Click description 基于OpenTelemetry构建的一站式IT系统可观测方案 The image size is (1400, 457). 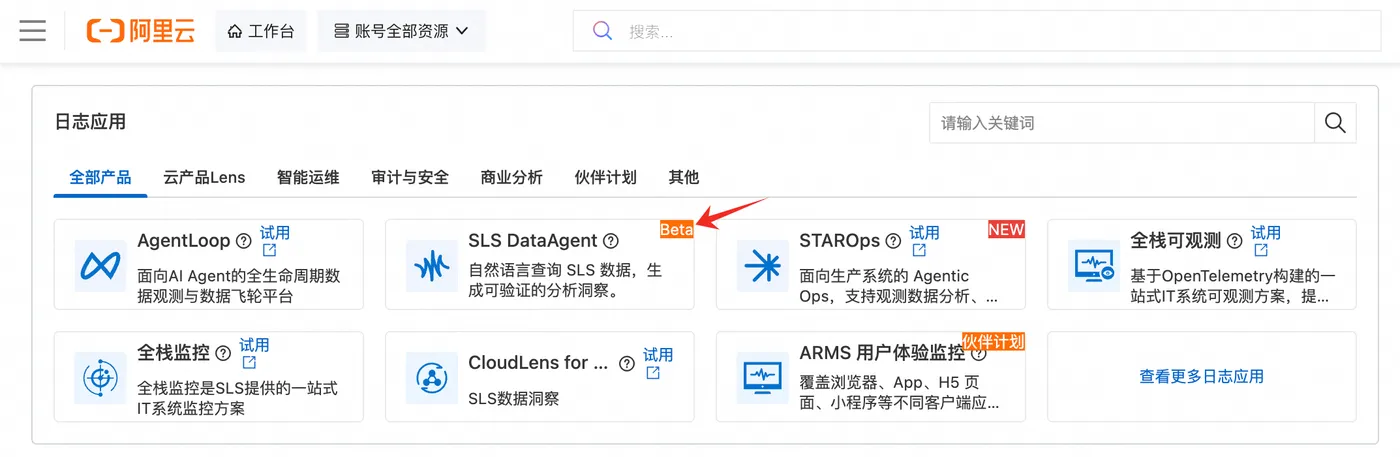[1232, 286]
